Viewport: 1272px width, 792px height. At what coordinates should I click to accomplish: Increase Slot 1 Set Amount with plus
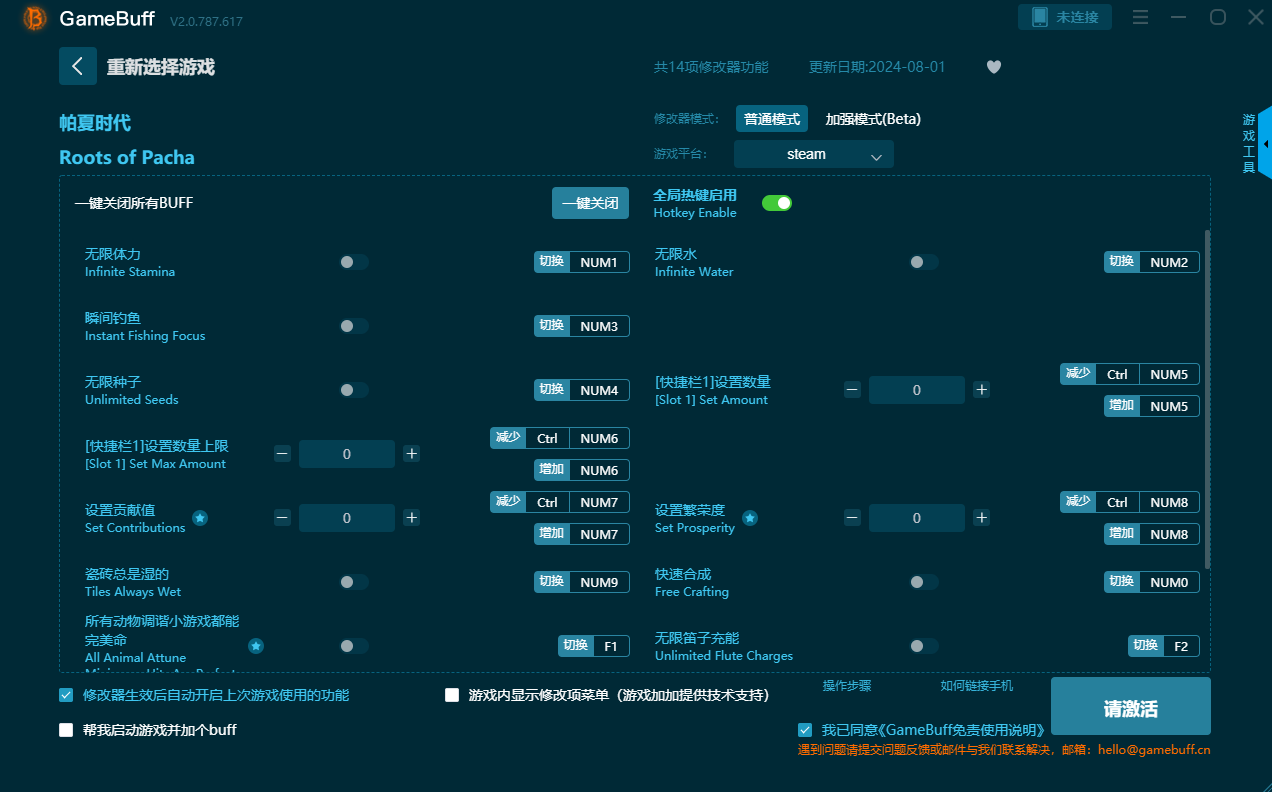(982, 390)
